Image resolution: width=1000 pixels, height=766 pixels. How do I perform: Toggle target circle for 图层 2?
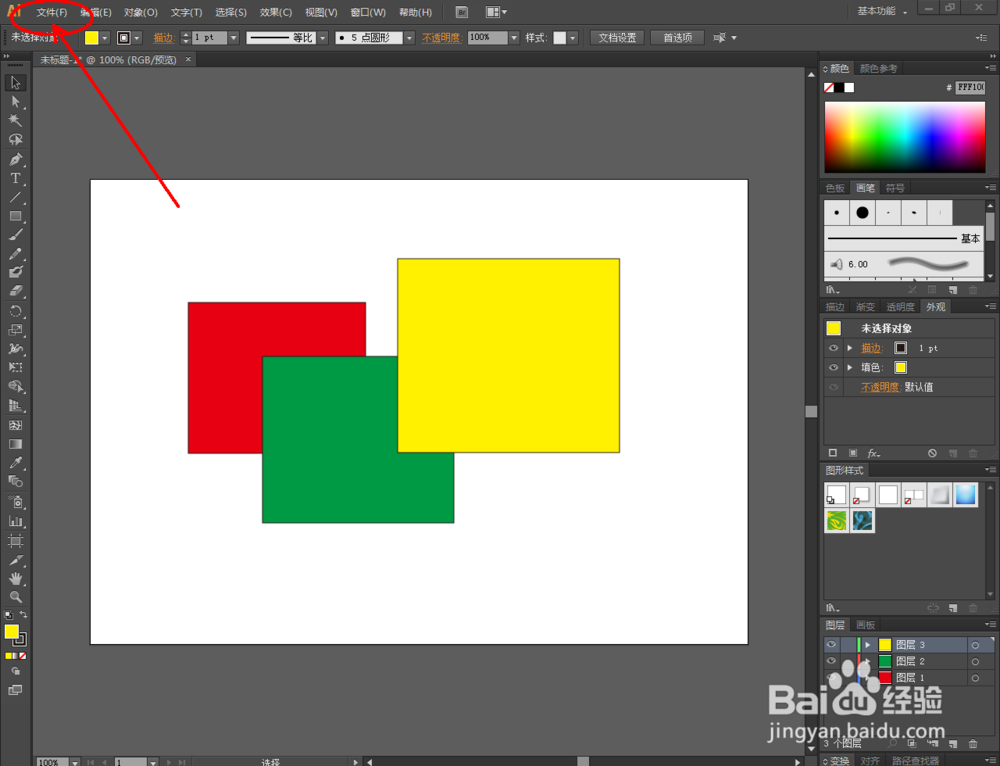tap(975, 662)
